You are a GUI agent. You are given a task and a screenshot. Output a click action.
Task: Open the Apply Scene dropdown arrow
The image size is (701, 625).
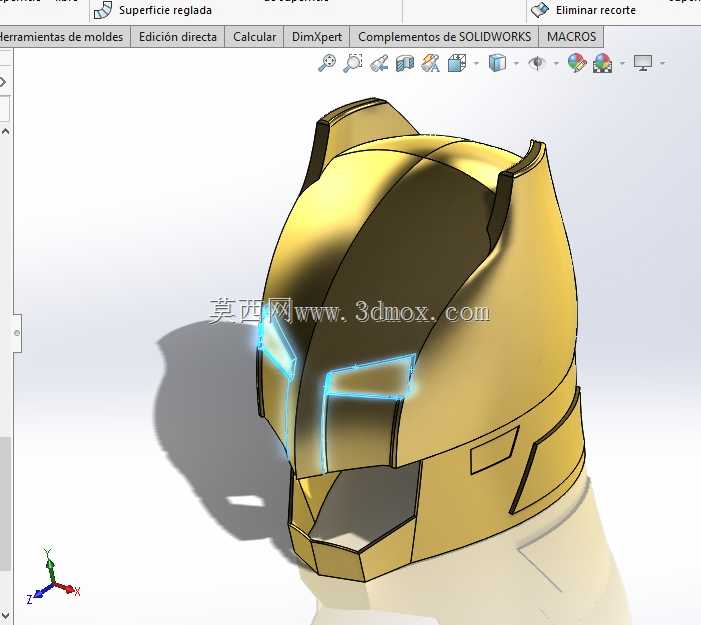[x=622, y=63]
